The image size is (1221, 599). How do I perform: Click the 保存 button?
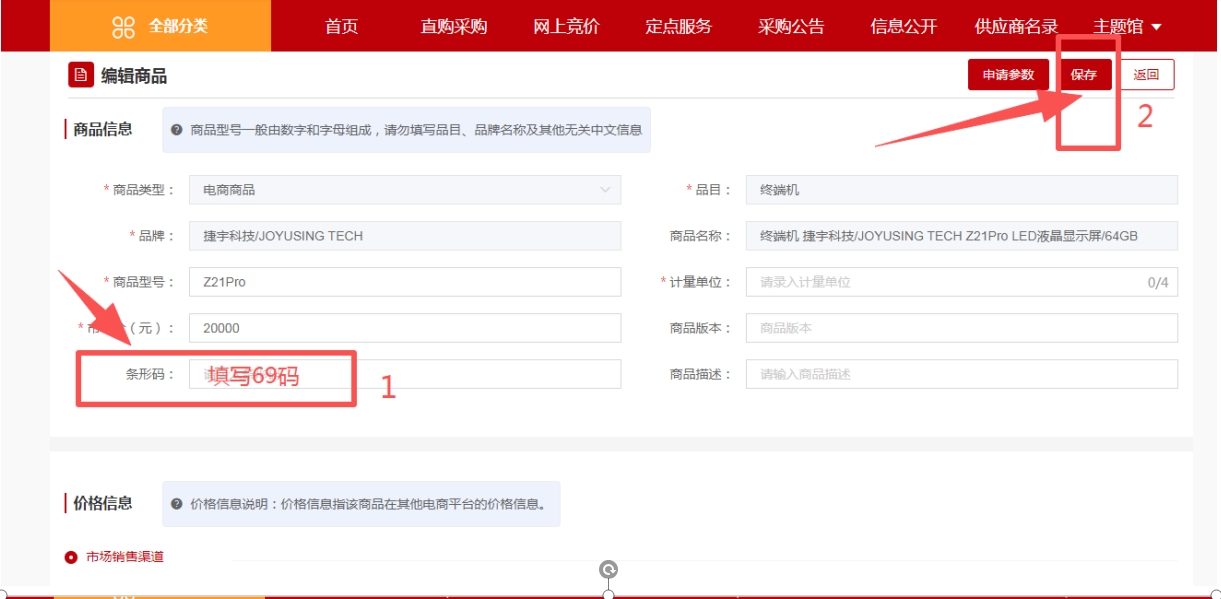(1084, 75)
